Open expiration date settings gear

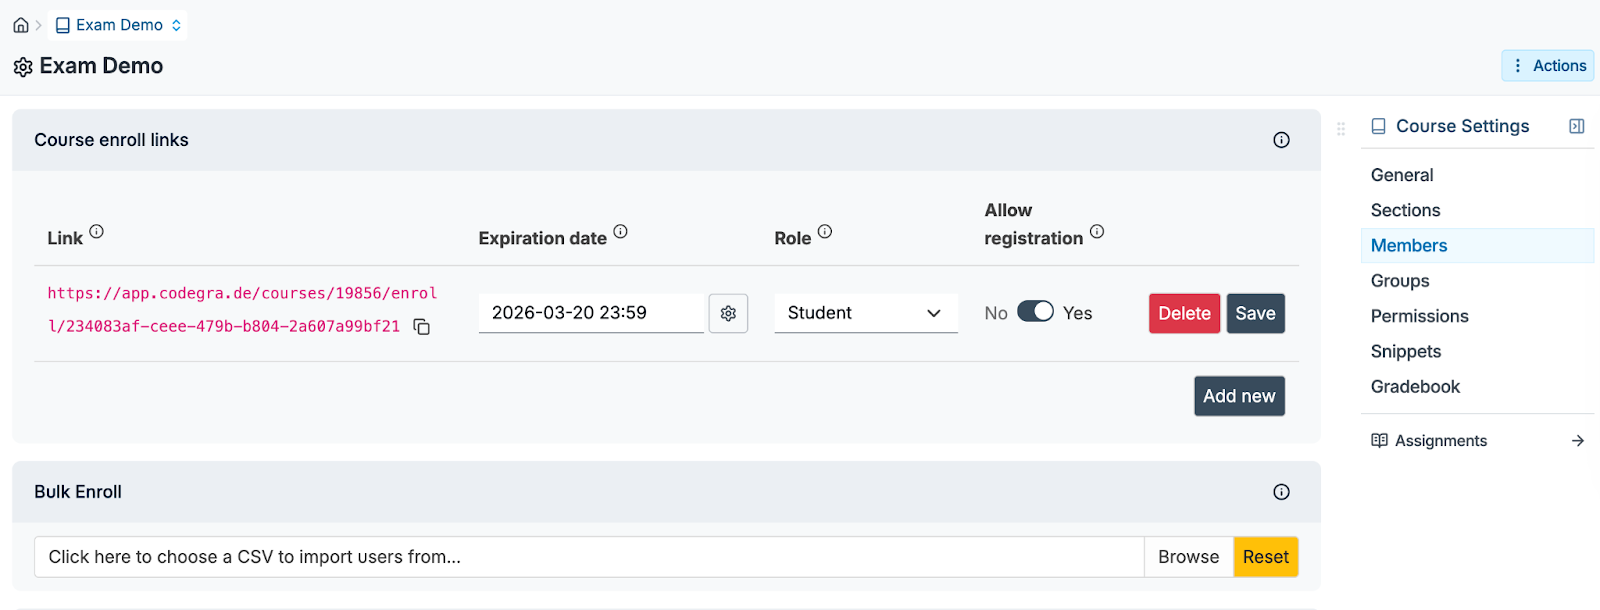[x=728, y=313]
